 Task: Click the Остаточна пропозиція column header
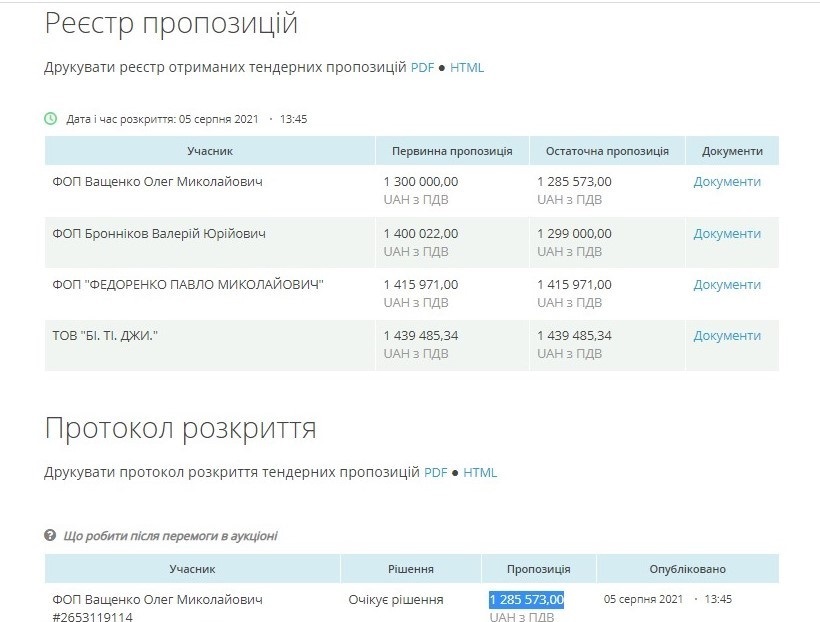click(607, 151)
